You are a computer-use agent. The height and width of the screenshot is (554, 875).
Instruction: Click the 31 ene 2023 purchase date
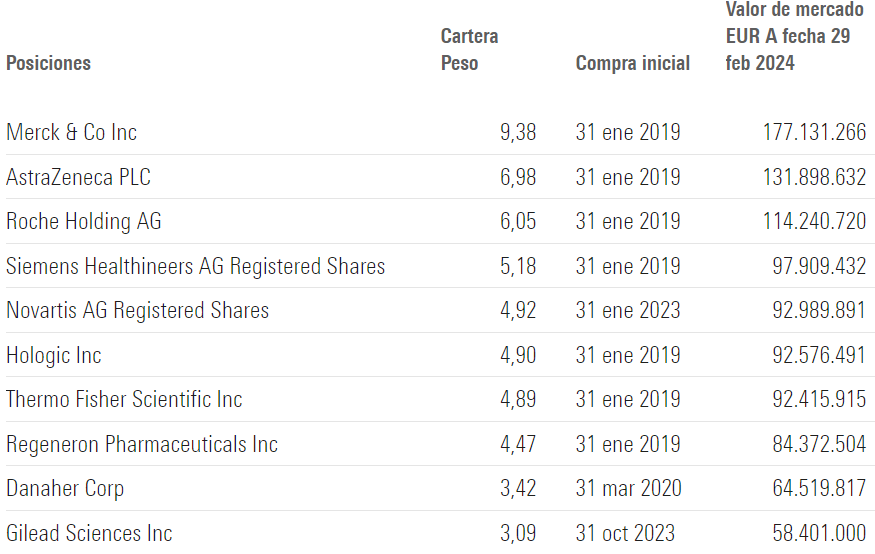pyautogui.click(x=628, y=311)
